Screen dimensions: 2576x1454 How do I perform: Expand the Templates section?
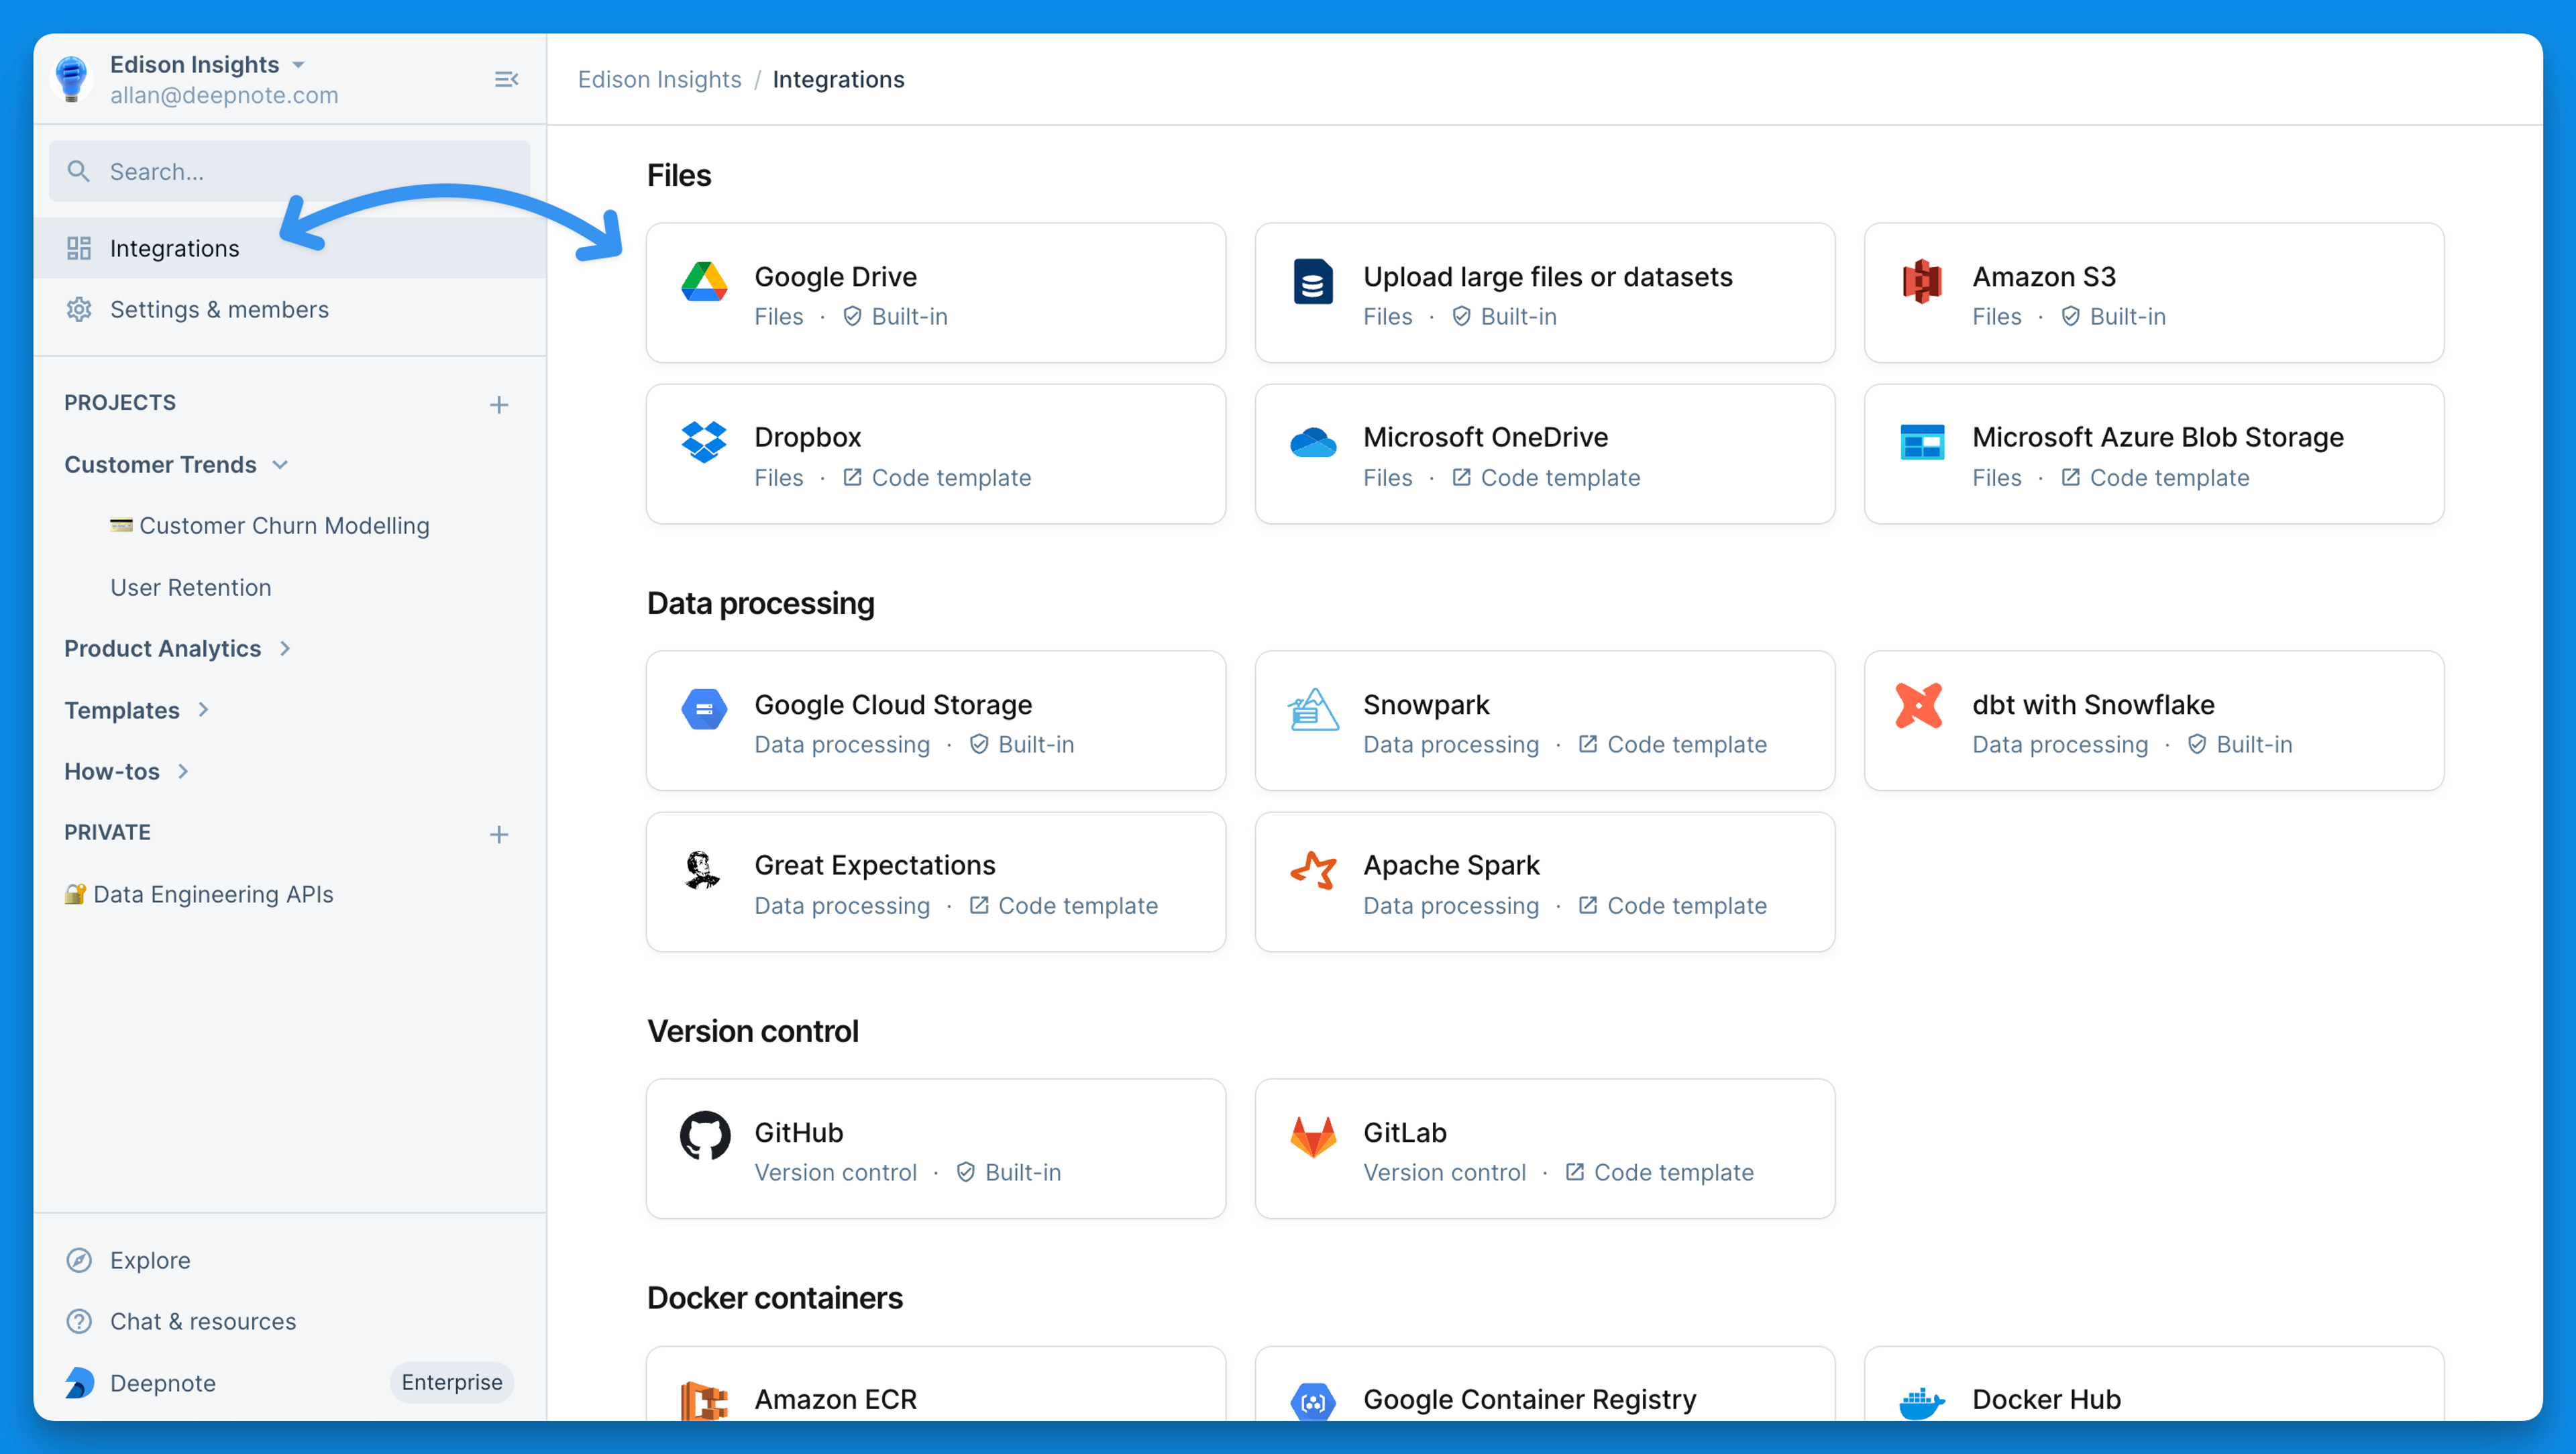[203, 710]
